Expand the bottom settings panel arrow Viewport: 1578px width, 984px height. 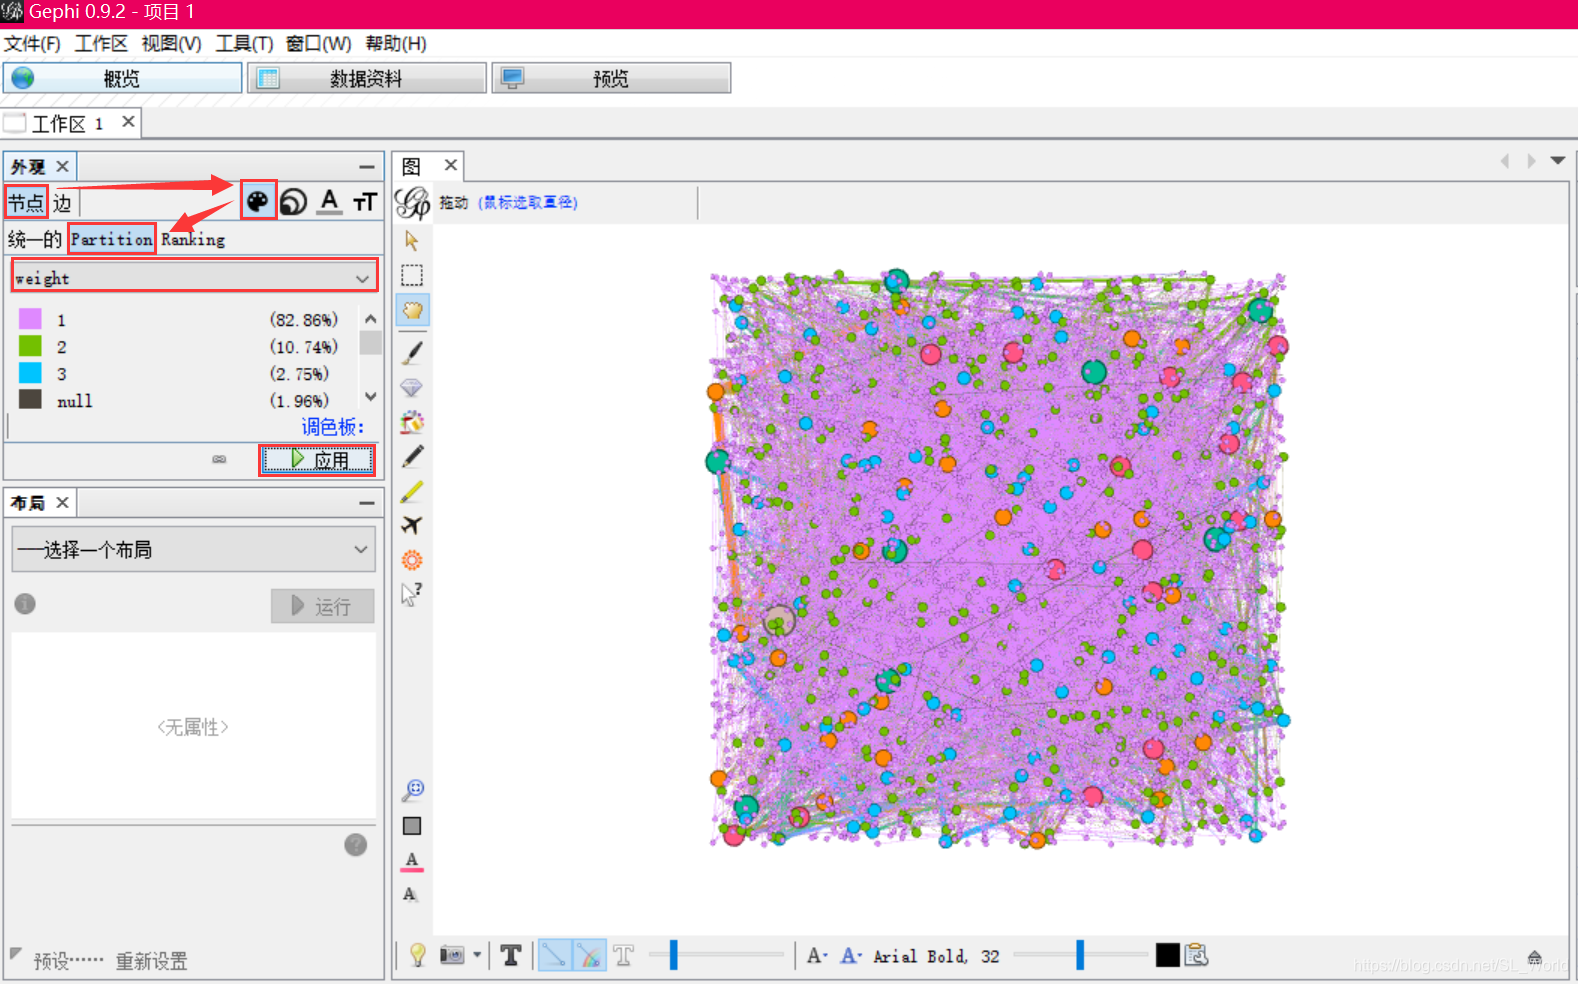(x=1534, y=957)
